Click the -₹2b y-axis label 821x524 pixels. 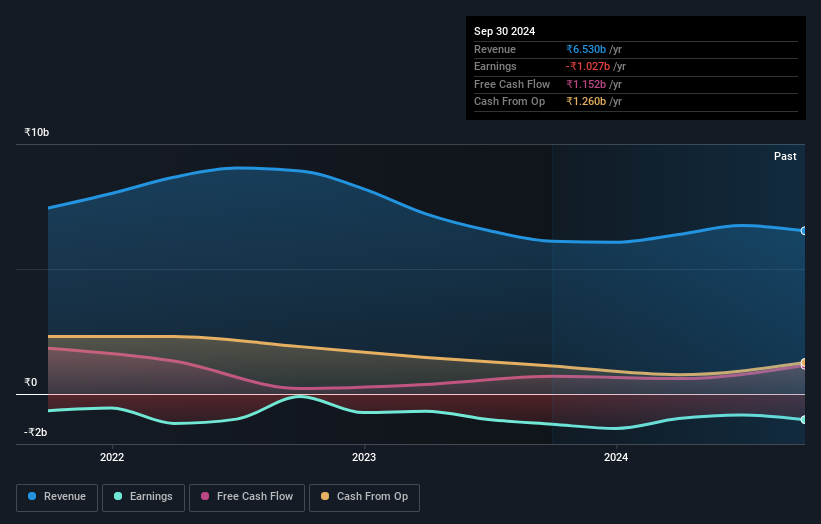36,432
